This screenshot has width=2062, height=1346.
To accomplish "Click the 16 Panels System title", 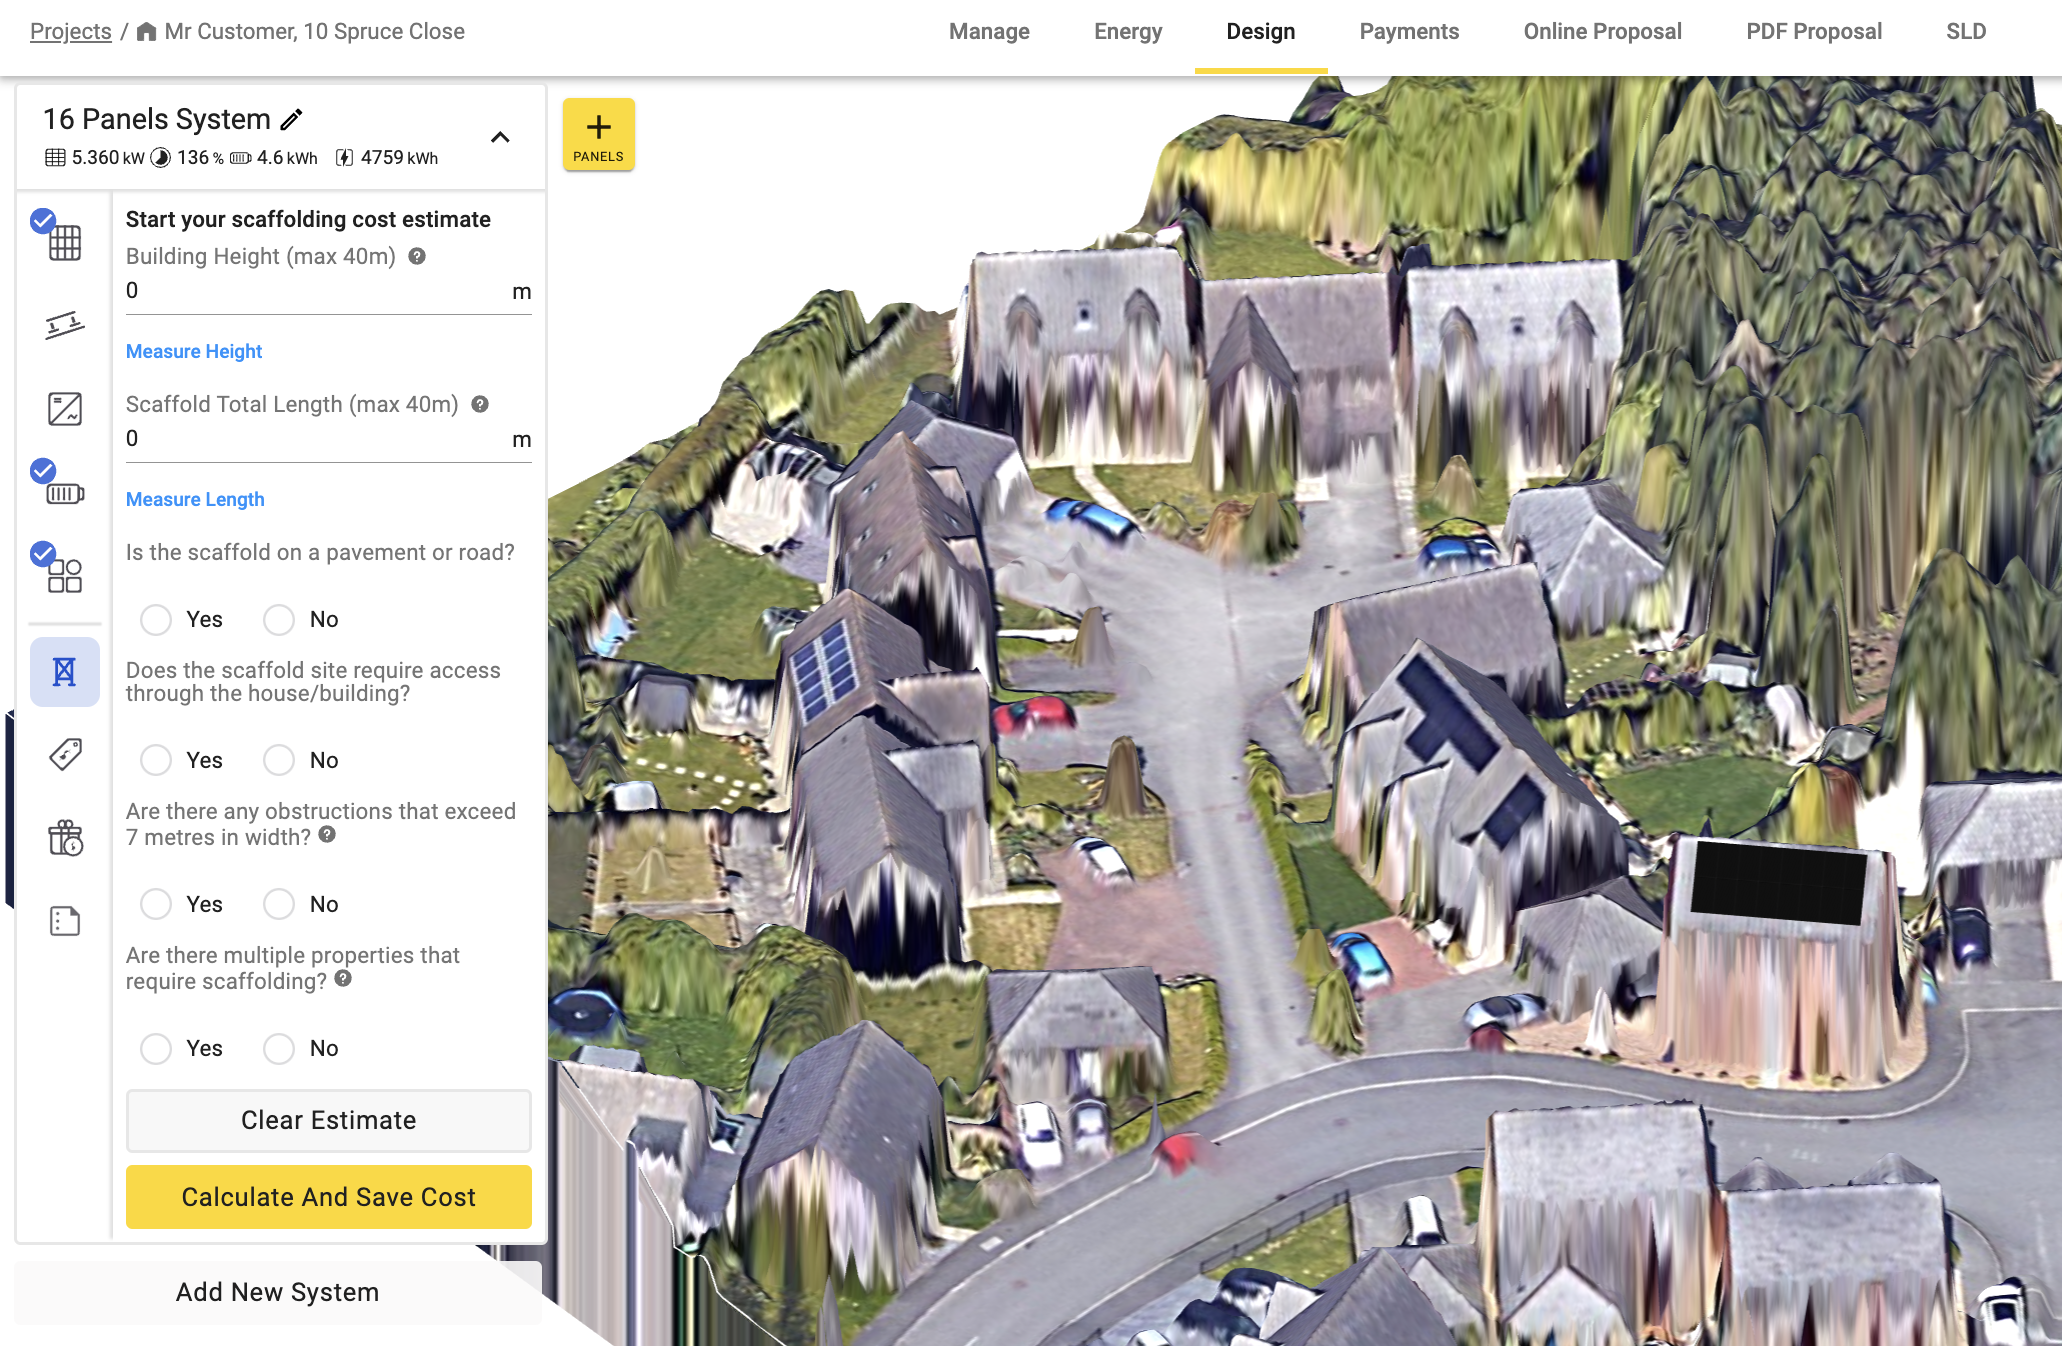I will (157, 119).
